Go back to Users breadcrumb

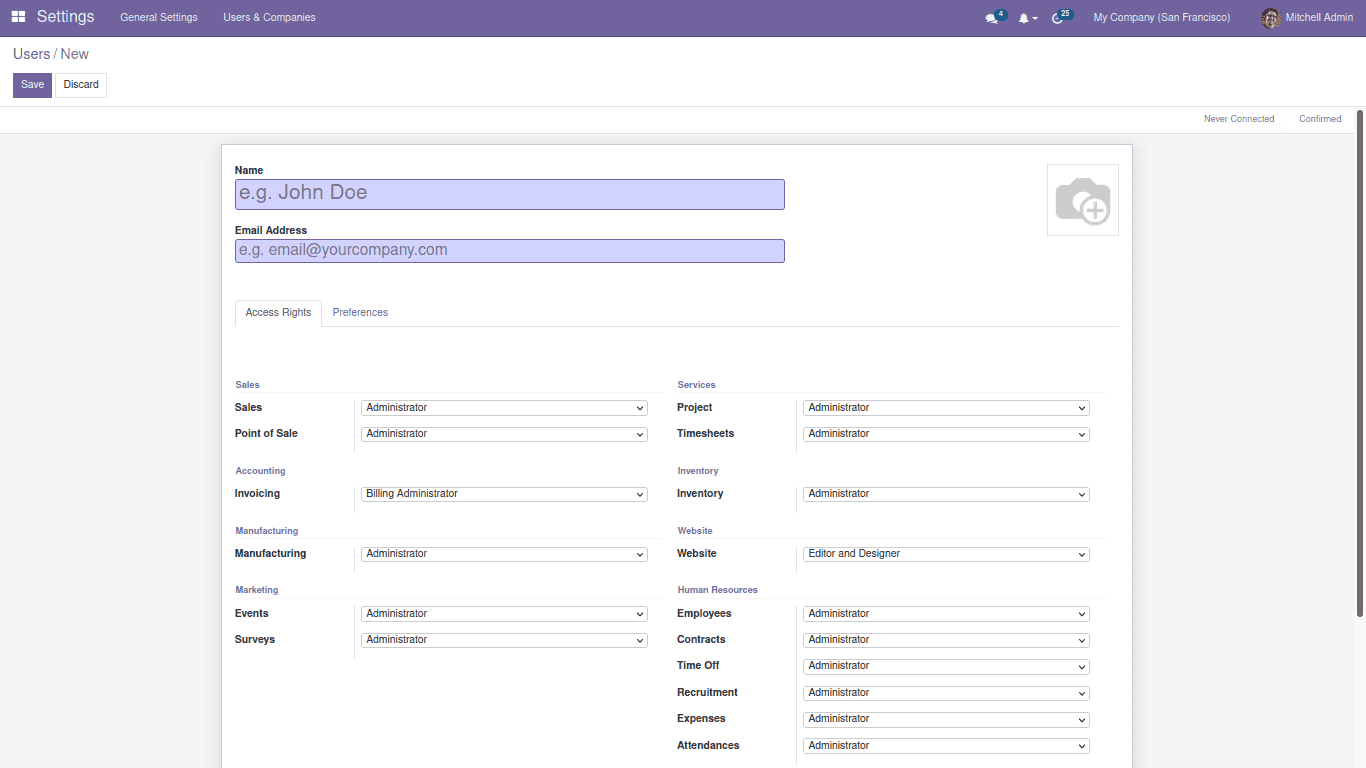click(x=31, y=54)
